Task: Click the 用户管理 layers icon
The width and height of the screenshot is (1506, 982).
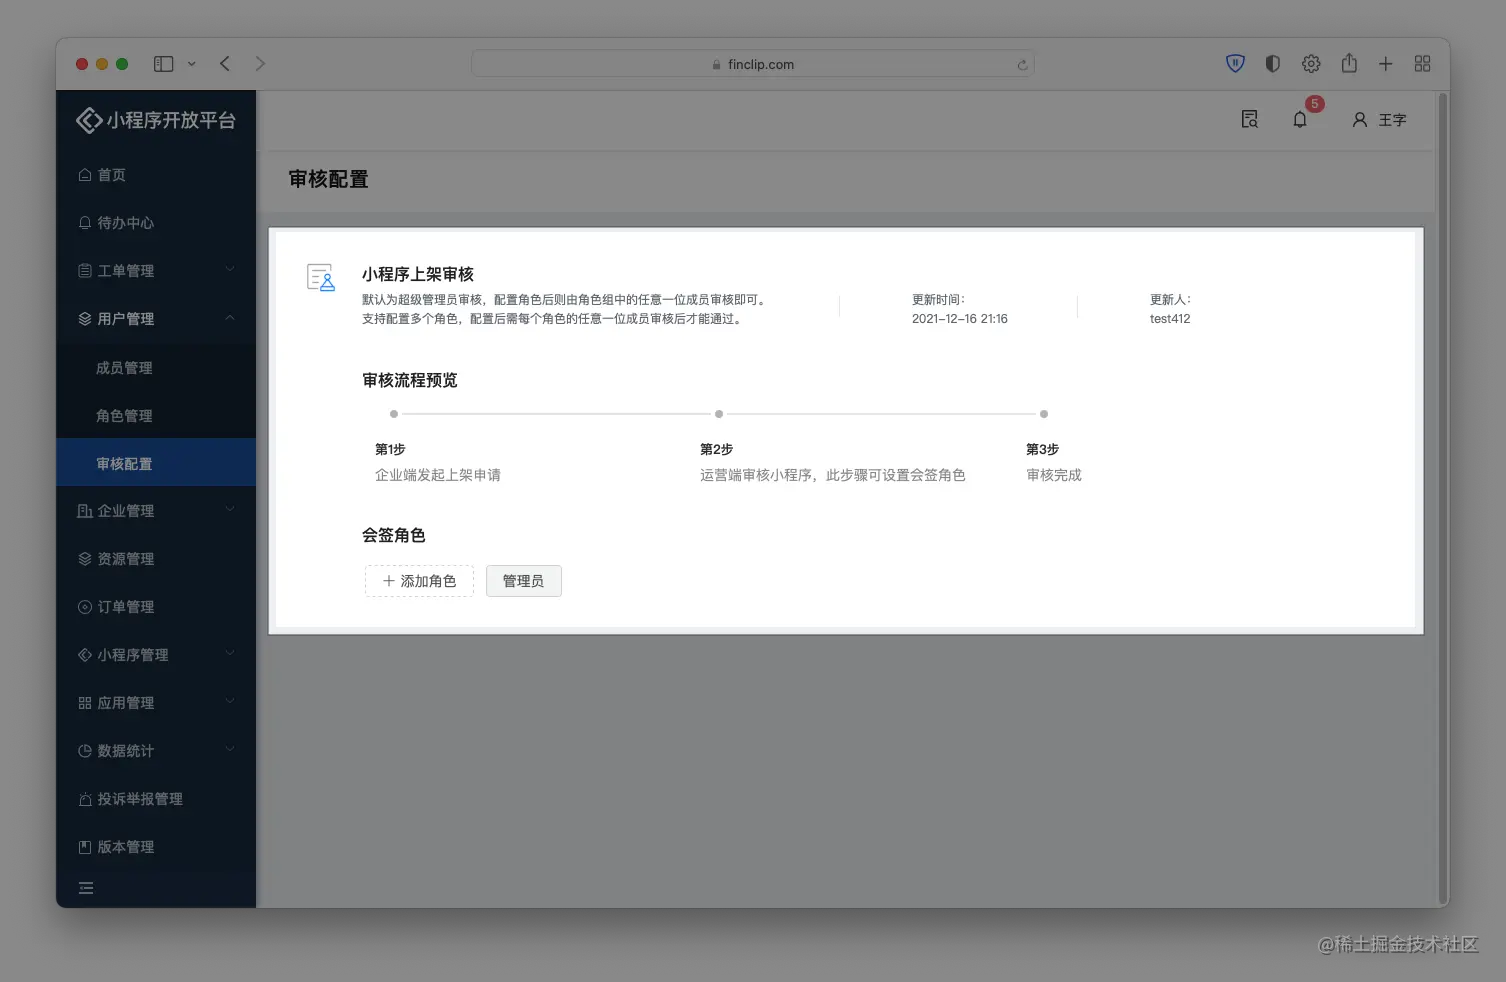Action: click(x=85, y=319)
